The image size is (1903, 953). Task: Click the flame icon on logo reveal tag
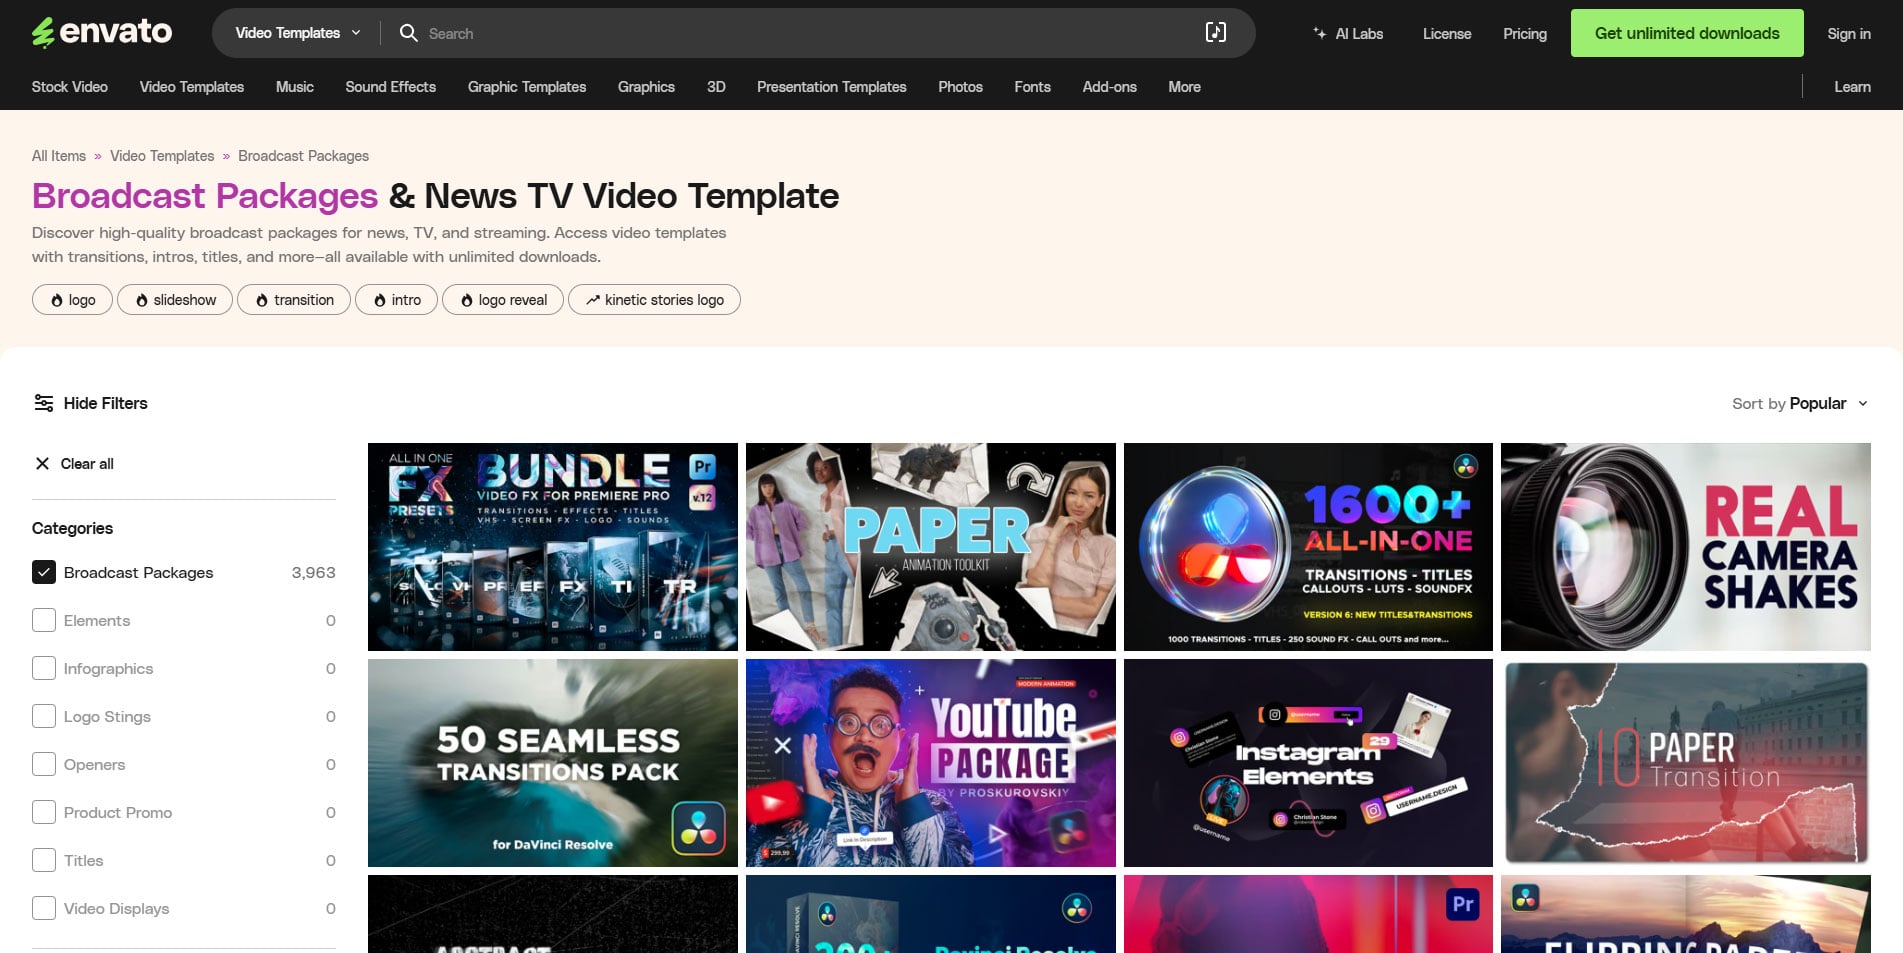tap(467, 300)
